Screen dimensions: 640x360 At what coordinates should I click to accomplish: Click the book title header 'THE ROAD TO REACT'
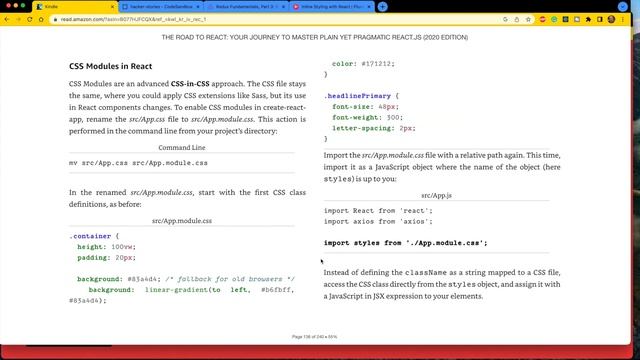(x=315, y=37)
